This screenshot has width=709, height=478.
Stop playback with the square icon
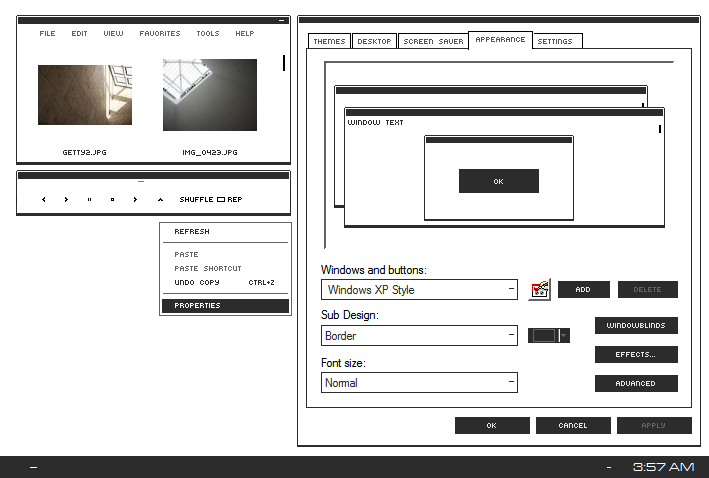(x=113, y=199)
